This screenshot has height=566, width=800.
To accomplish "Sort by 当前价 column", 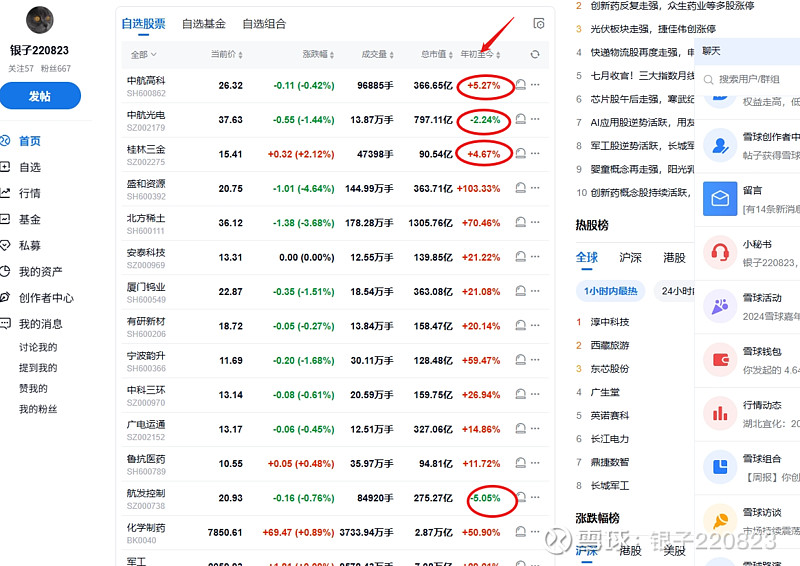I will (x=227, y=54).
